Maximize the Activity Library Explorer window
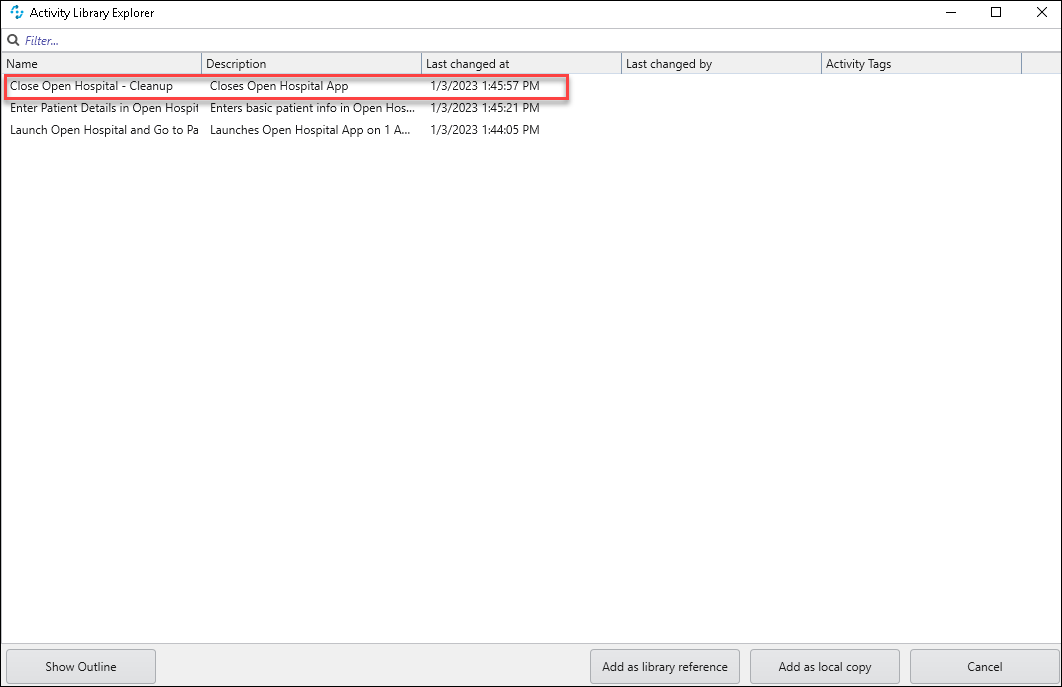 click(996, 13)
